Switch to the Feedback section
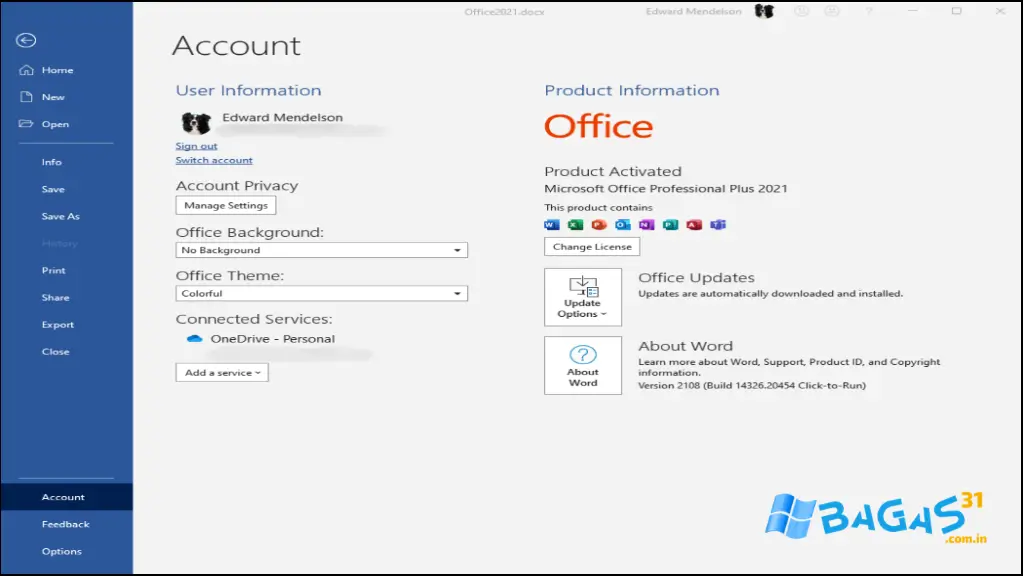 pyautogui.click(x=66, y=523)
